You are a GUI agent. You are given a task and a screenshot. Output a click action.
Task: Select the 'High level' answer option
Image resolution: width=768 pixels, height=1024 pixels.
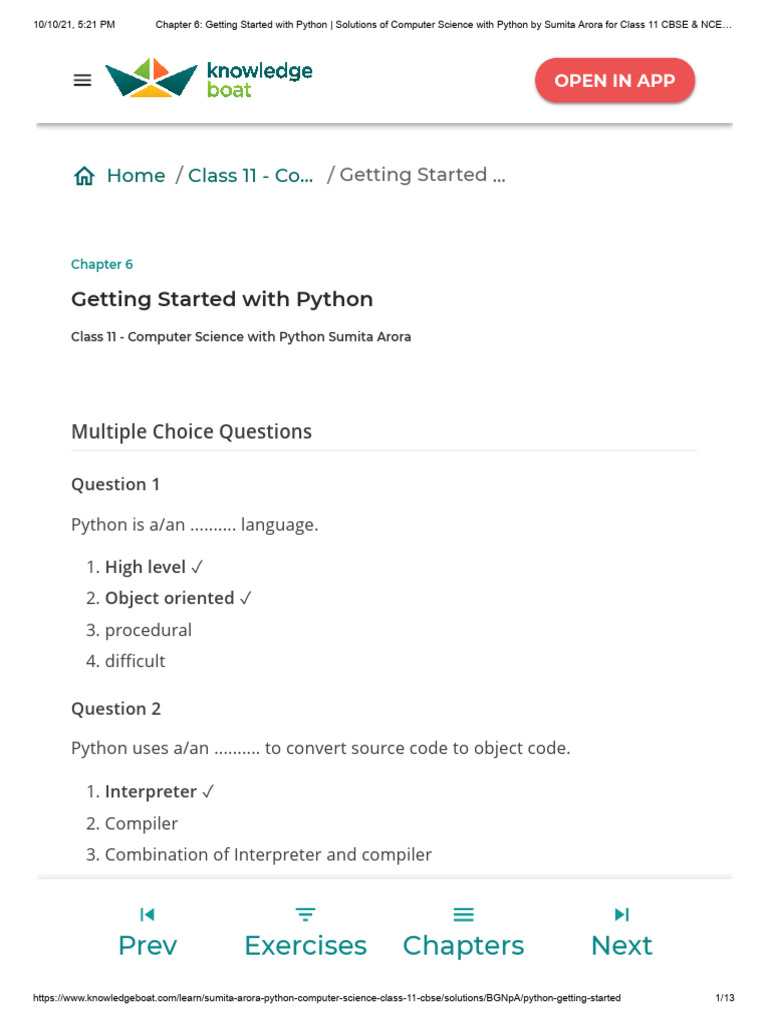146,567
